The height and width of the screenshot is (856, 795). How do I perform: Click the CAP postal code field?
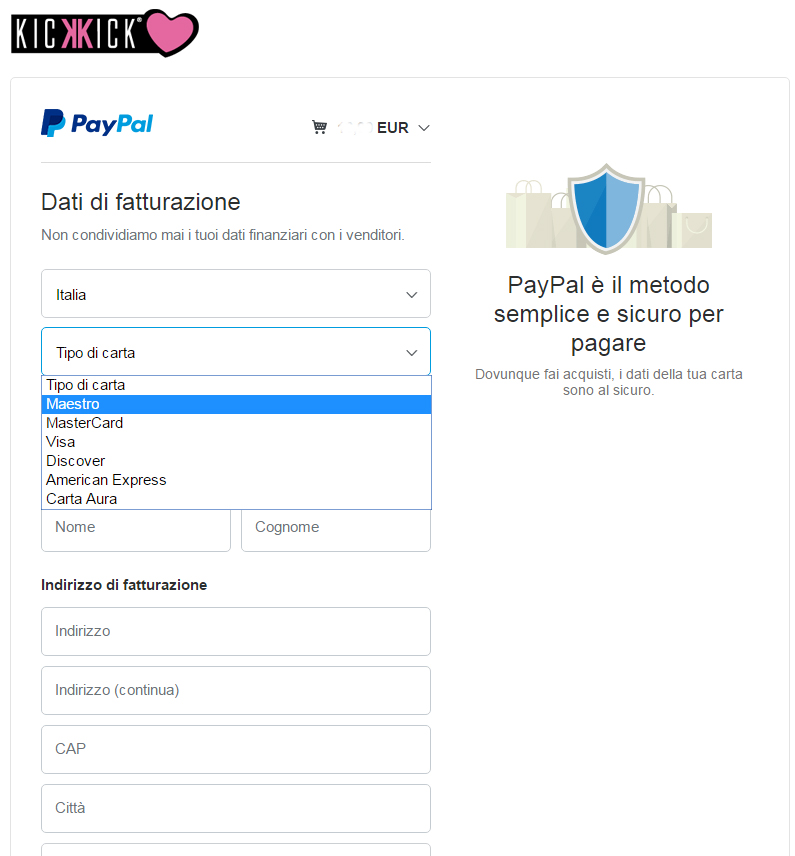click(x=236, y=750)
